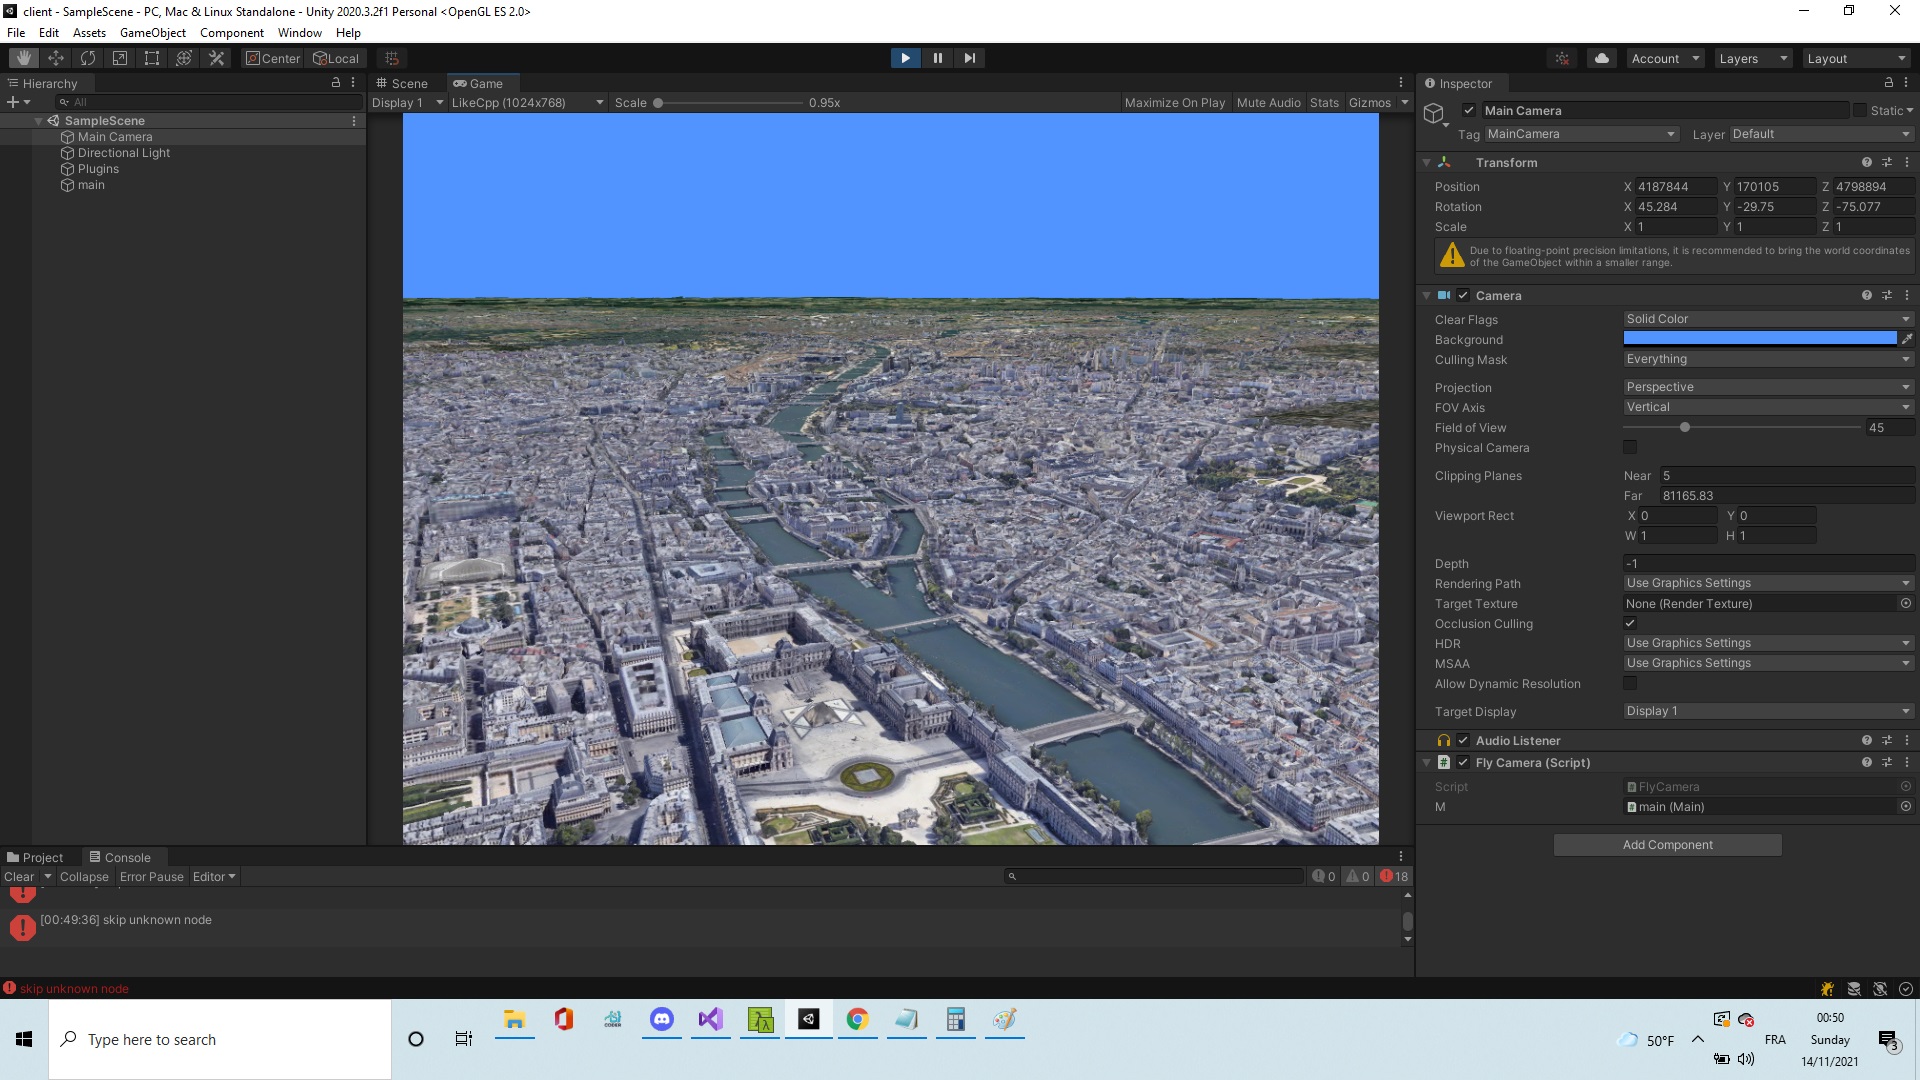The image size is (1920, 1080).
Task: Select the Hand tool in toolbar
Action: coord(24,58)
